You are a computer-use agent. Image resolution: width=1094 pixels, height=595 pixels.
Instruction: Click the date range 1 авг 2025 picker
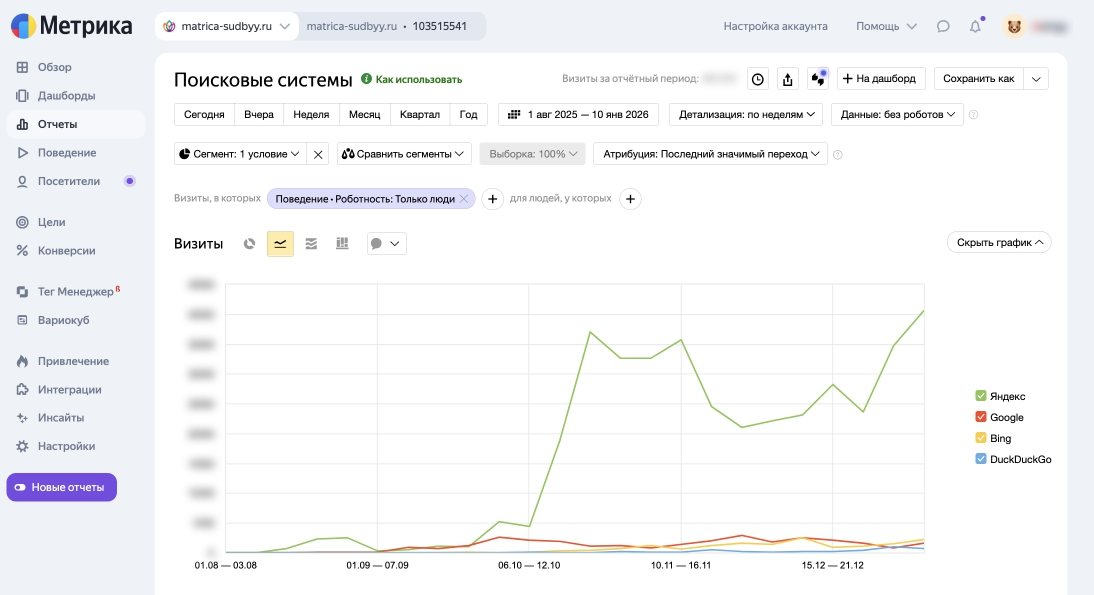[578, 115]
